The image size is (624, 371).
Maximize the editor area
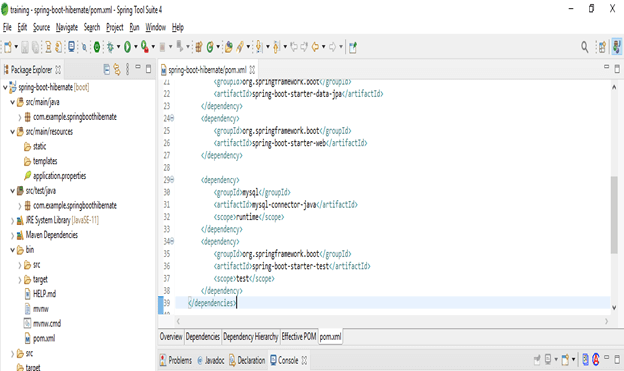(x=617, y=69)
